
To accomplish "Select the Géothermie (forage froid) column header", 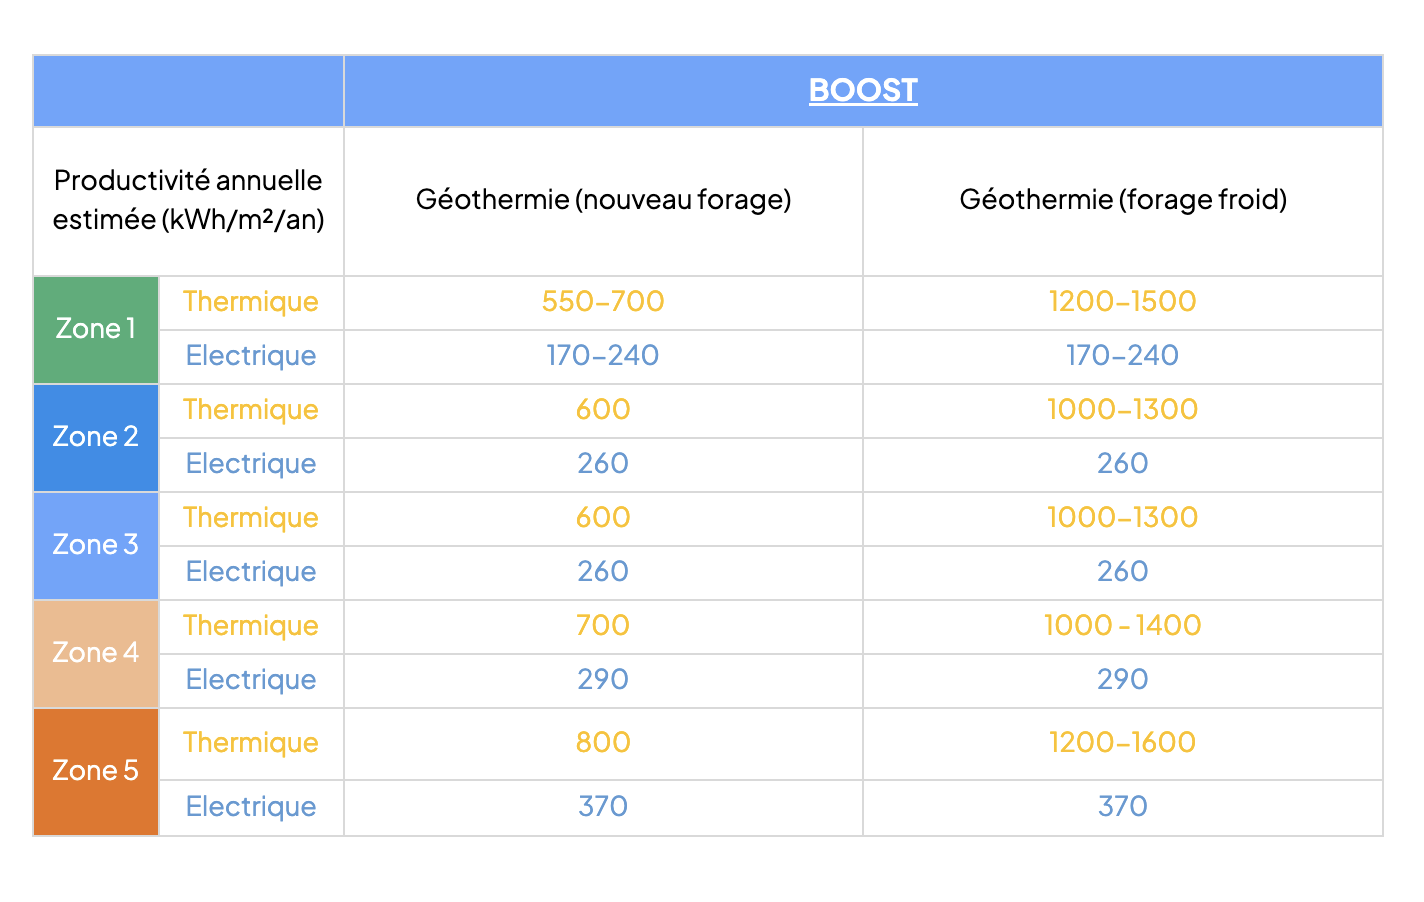I will 1122,199.
